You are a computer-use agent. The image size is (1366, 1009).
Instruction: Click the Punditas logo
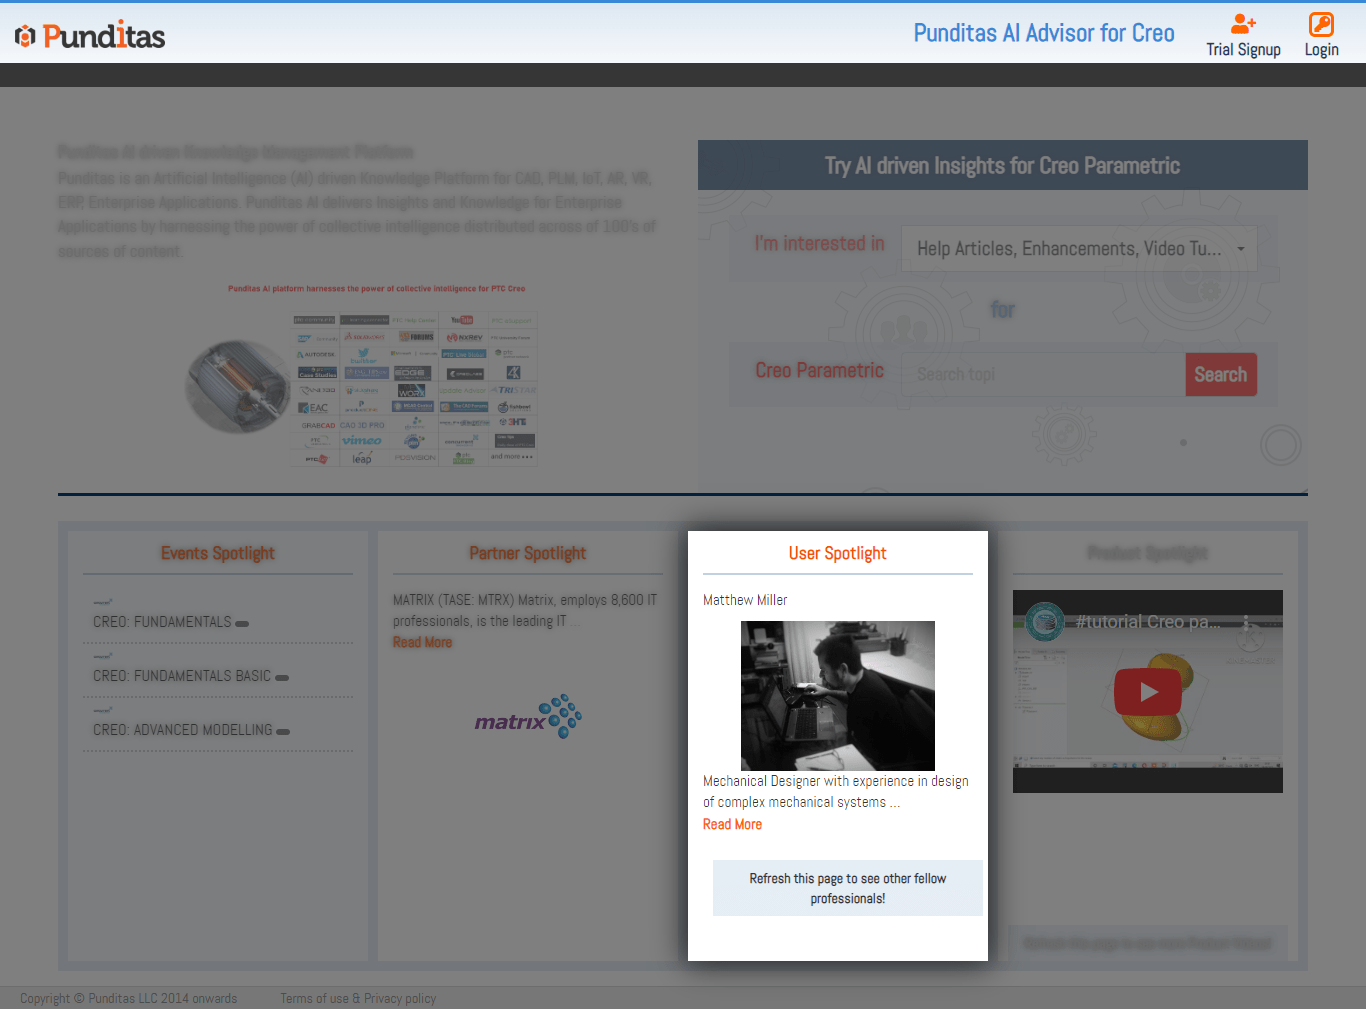click(x=90, y=36)
